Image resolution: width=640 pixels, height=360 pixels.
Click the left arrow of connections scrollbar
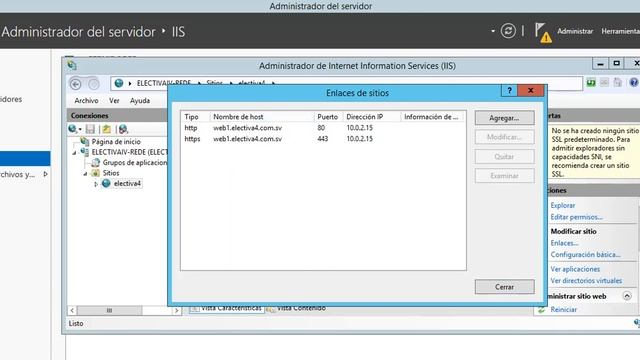pos(72,311)
